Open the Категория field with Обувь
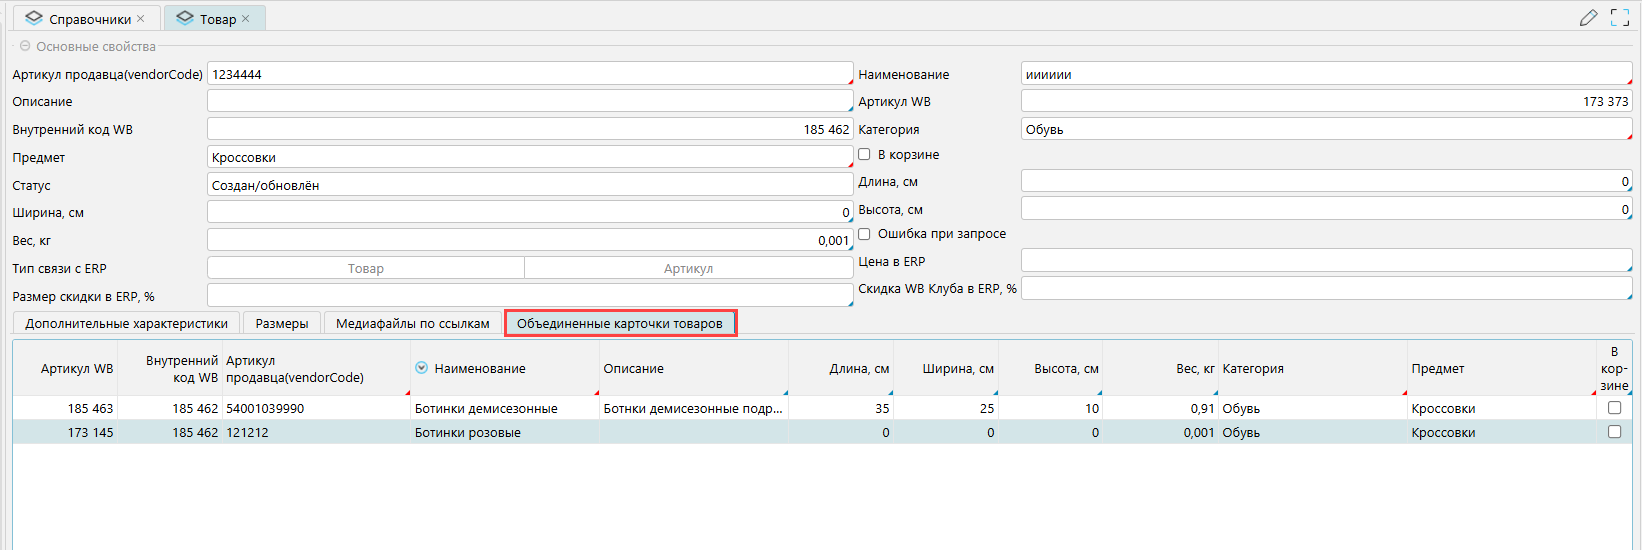 [1325, 130]
